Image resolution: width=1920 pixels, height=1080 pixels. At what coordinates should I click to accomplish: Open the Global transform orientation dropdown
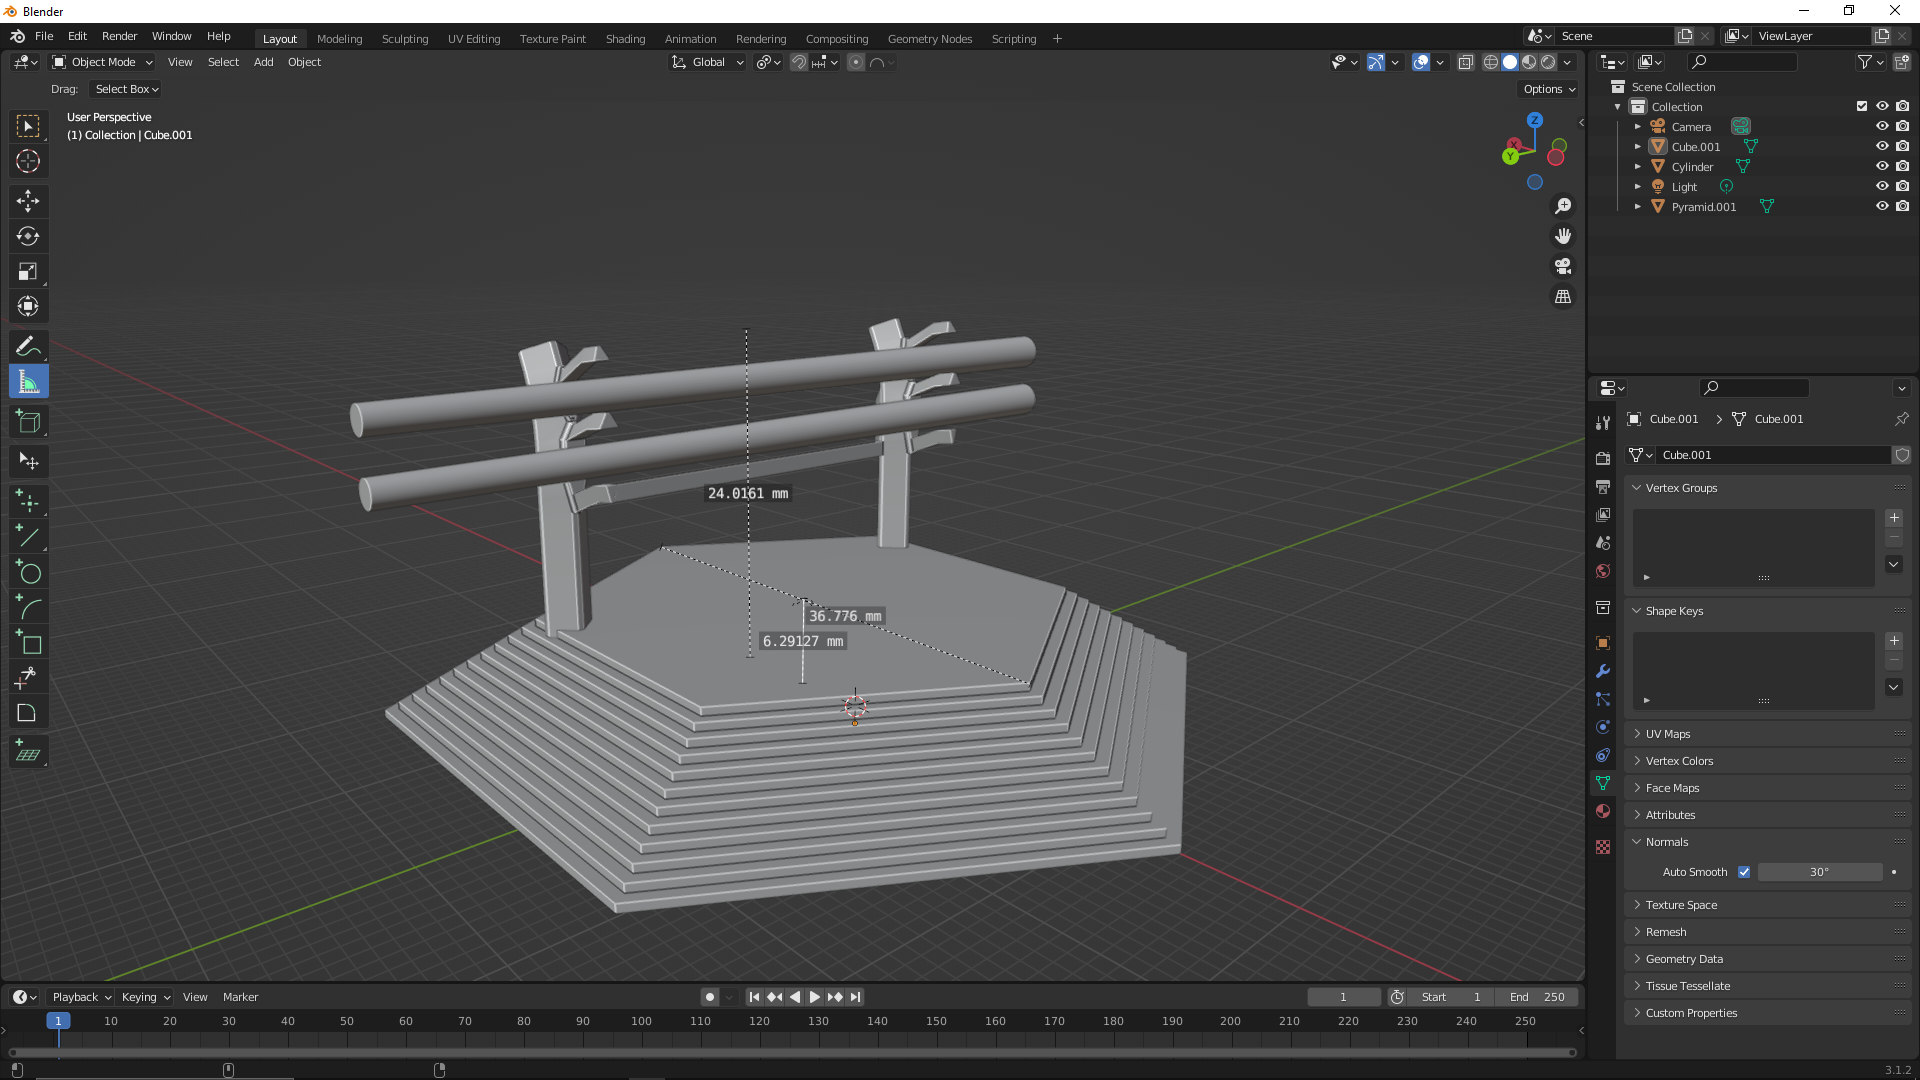707,62
